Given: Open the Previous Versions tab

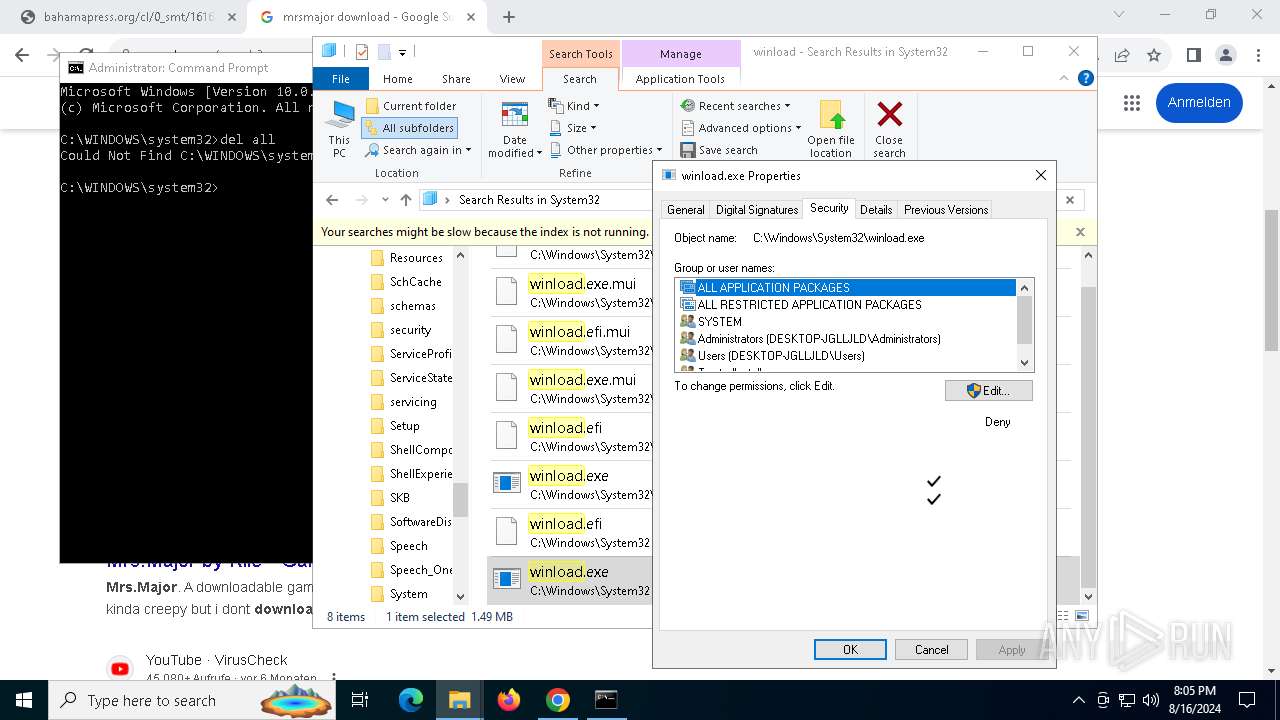Looking at the screenshot, I should pyautogui.click(x=946, y=210).
